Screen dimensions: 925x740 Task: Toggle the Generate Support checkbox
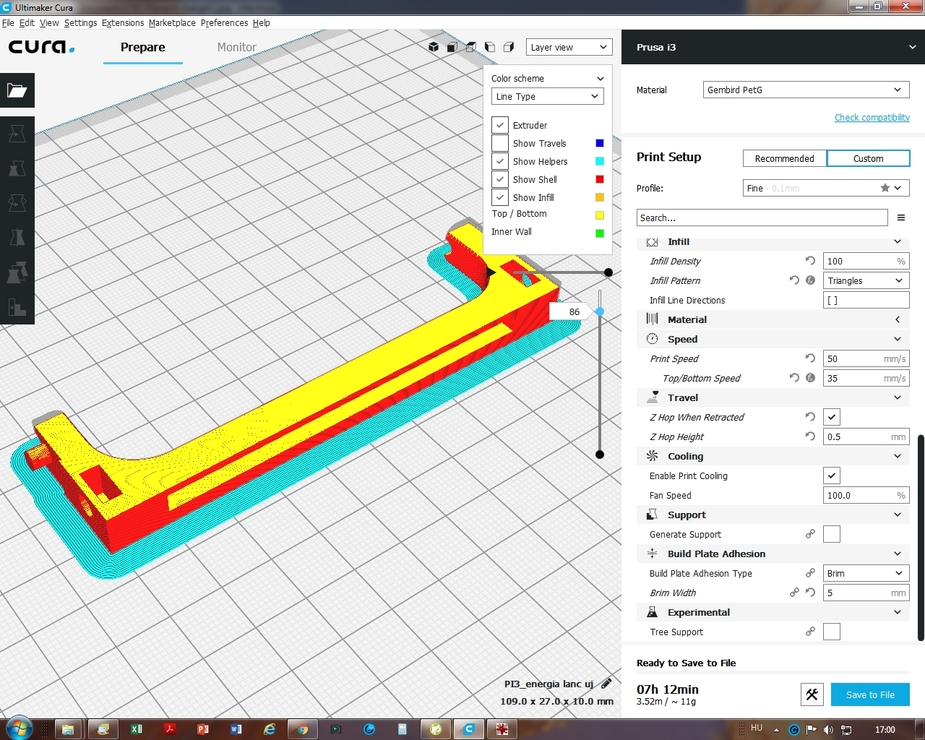coord(831,535)
